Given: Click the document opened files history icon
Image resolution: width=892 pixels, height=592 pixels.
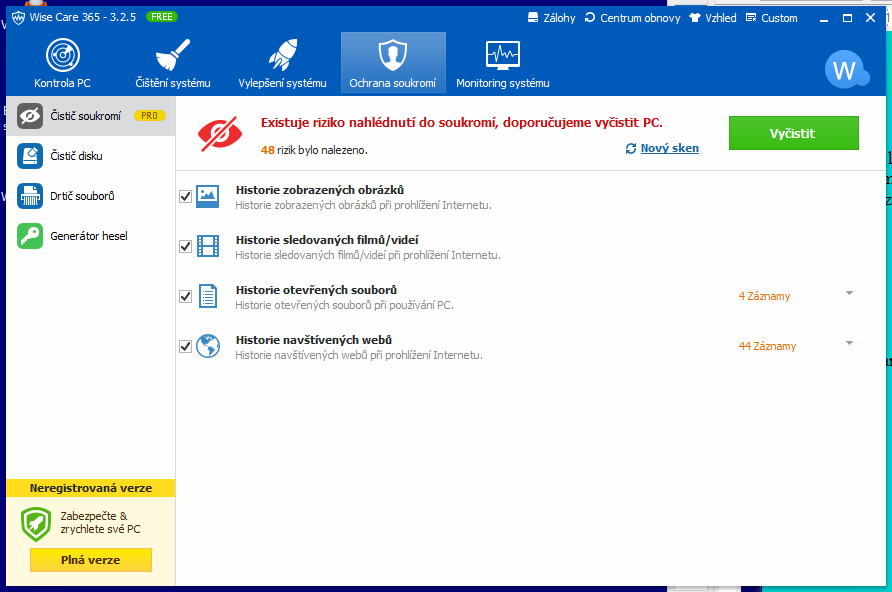Looking at the screenshot, I should (208, 296).
